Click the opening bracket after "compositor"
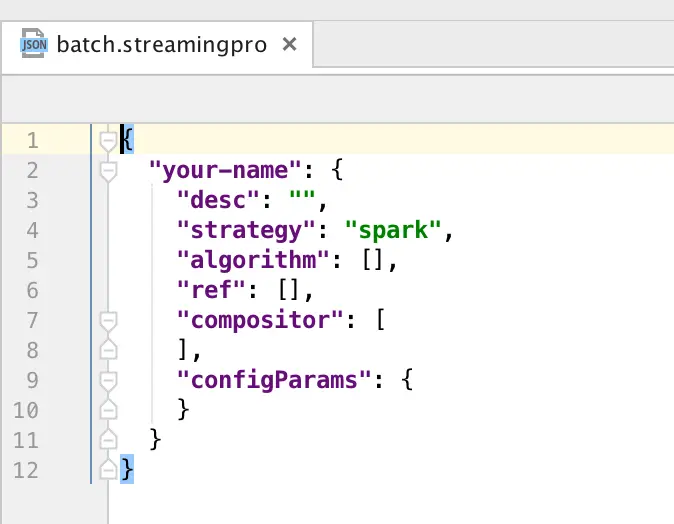The height and width of the screenshot is (524, 674). click(x=380, y=320)
